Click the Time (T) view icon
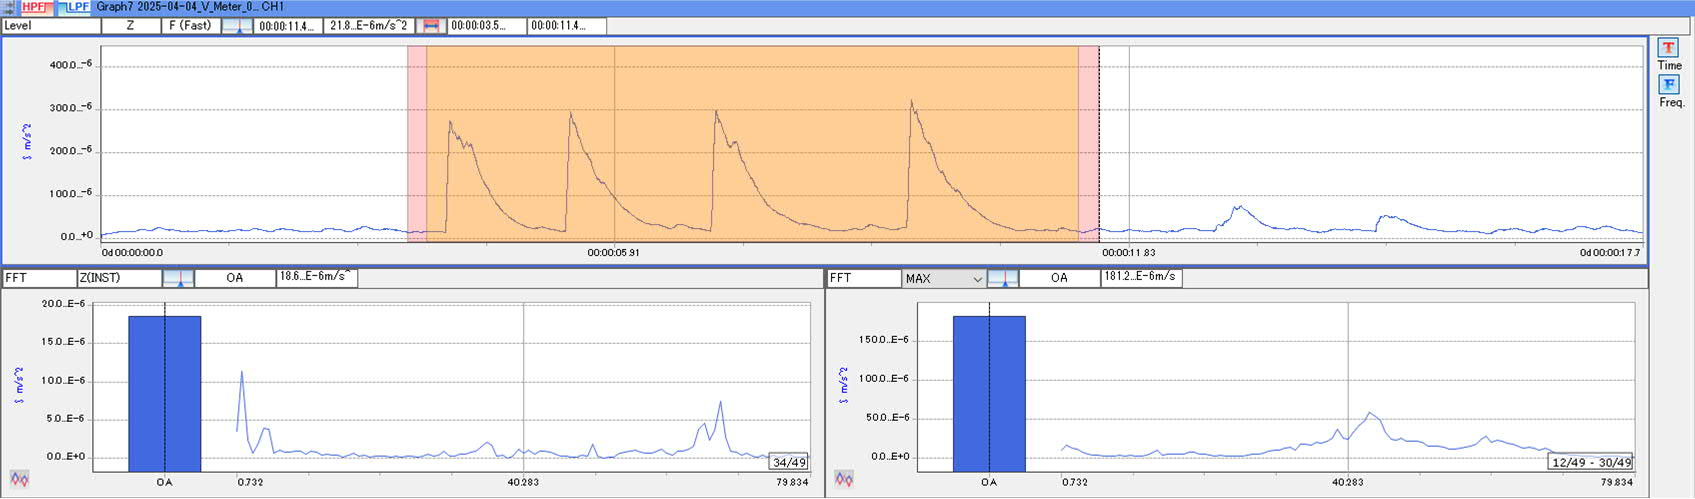Viewport: 1695px width, 499px height. pyautogui.click(x=1668, y=48)
